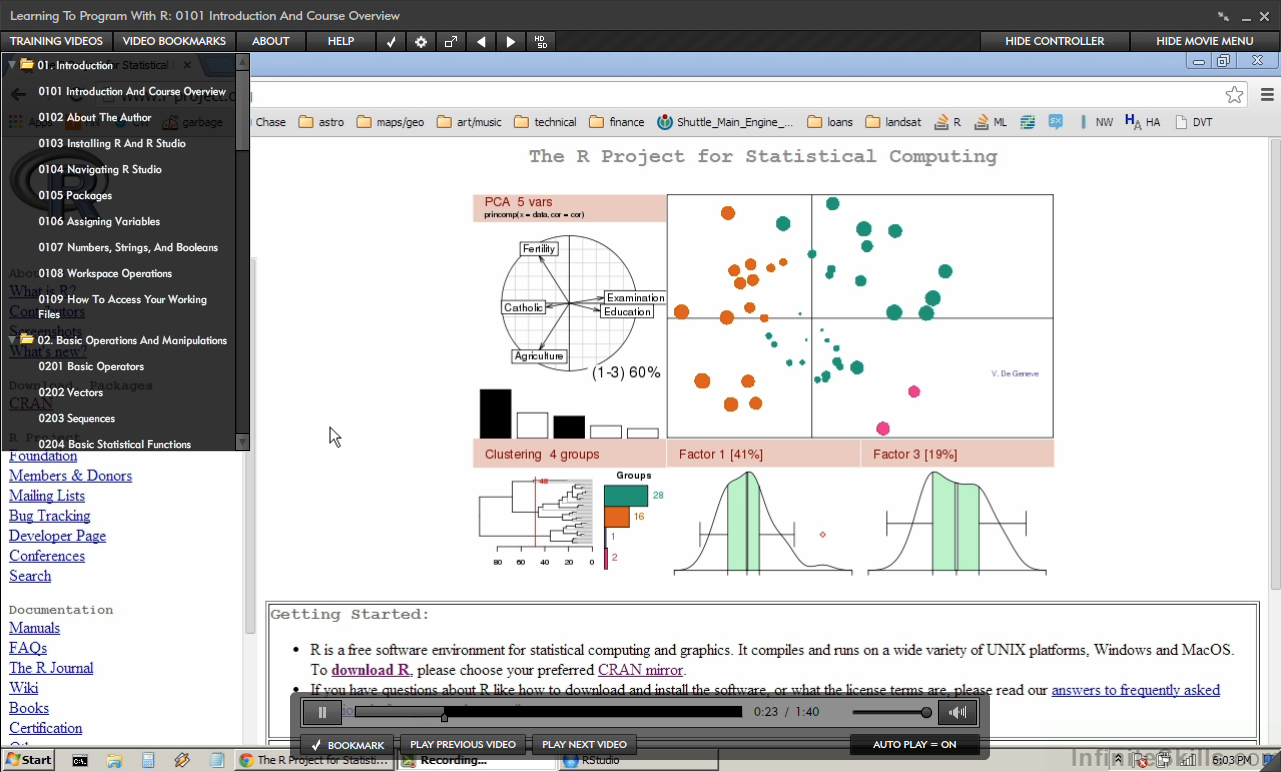Open The R Journal link
The image size is (1281, 772).
coord(51,668)
